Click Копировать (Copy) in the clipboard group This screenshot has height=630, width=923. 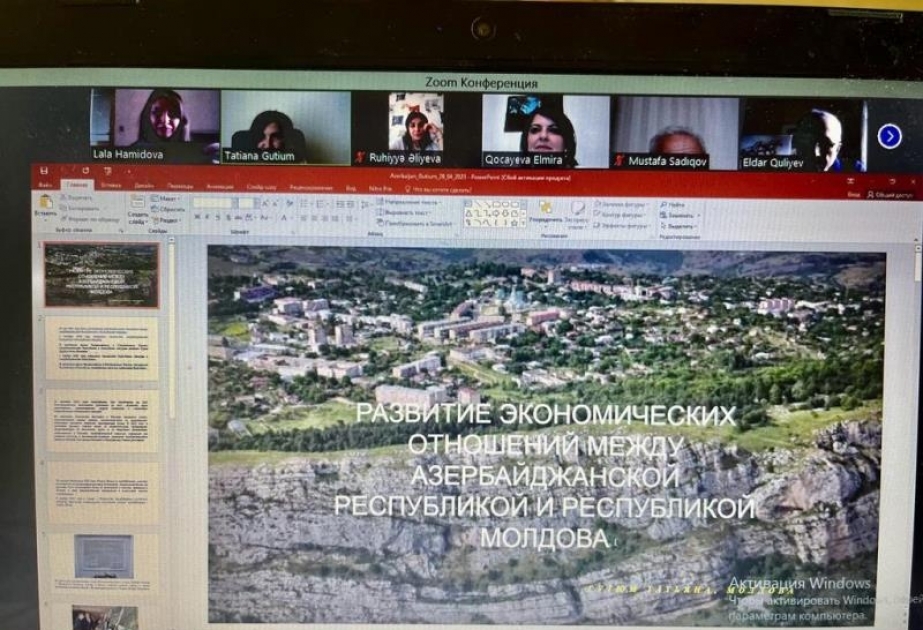[x=79, y=208]
